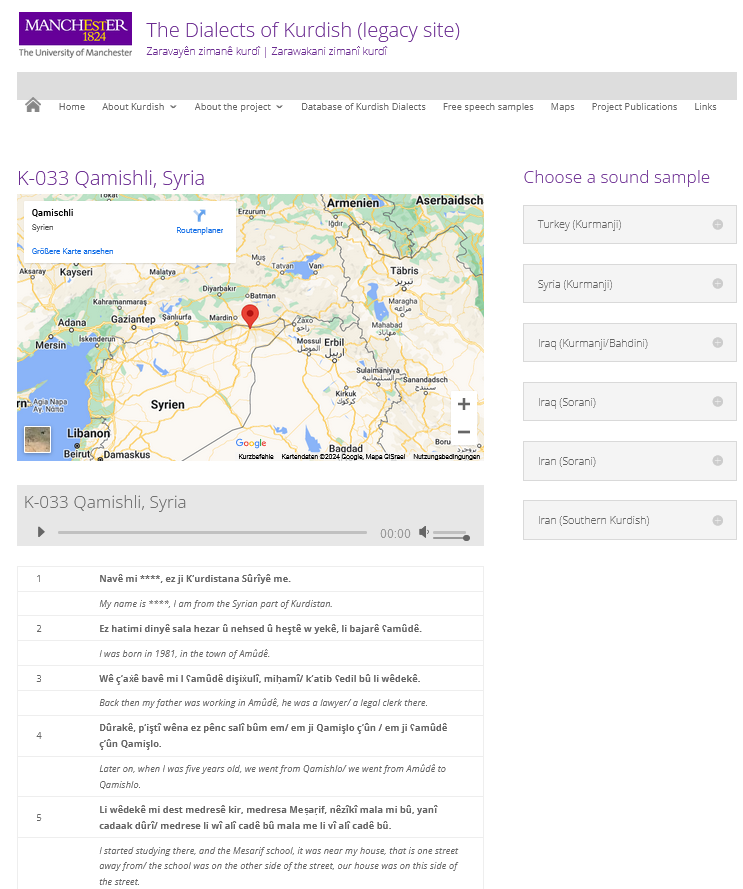Open the About Kurdish dropdown menu

(x=139, y=107)
